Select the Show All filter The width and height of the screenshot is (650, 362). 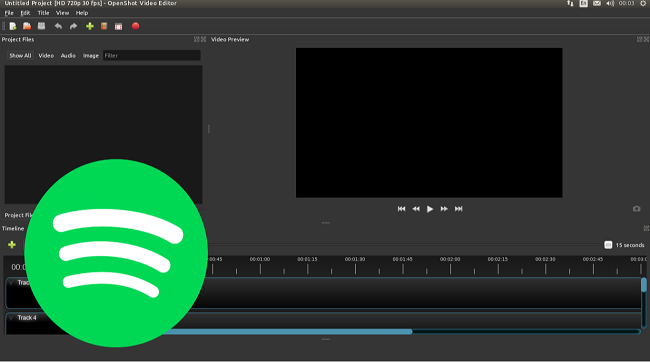click(x=20, y=56)
